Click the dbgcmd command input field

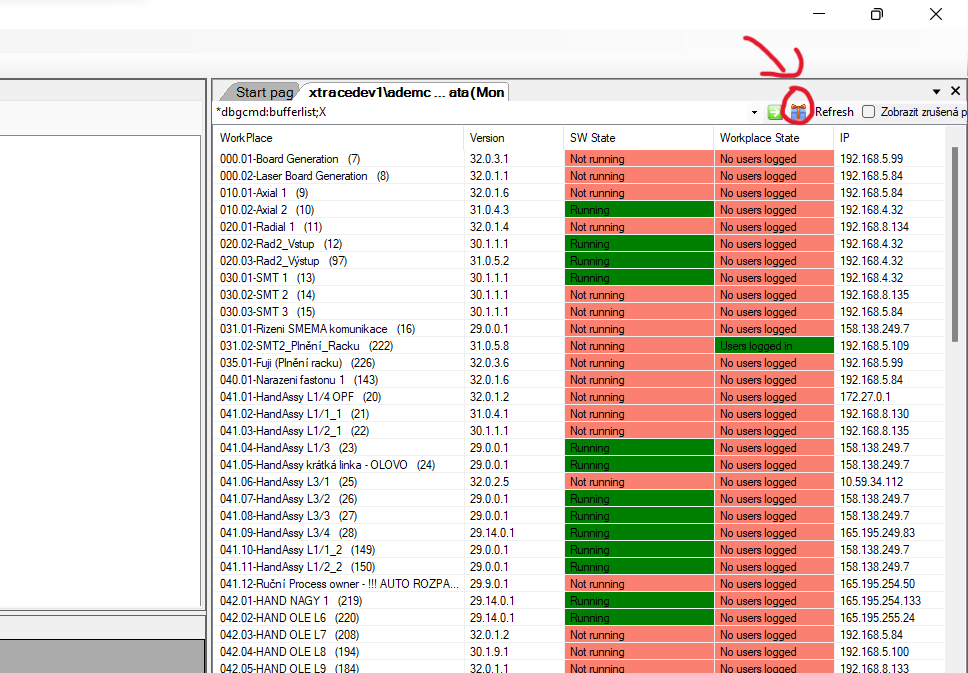pyautogui.click(x=480, y=112)
